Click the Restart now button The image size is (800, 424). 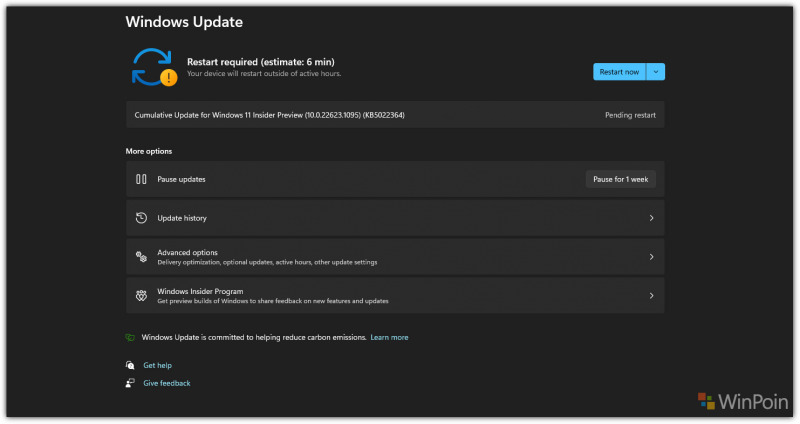click(619, 72)
